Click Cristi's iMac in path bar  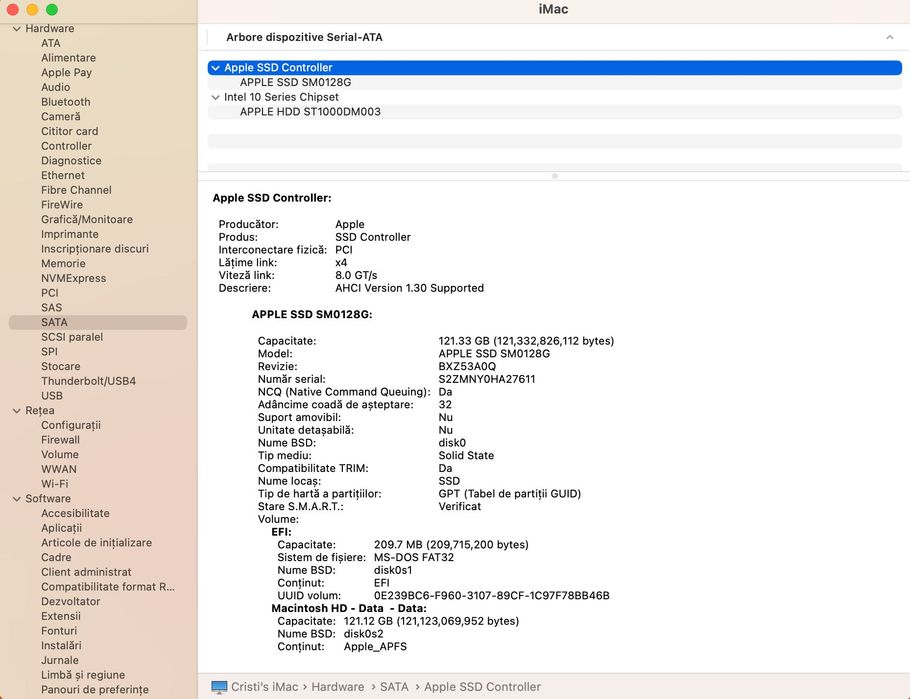click(265, 687)
